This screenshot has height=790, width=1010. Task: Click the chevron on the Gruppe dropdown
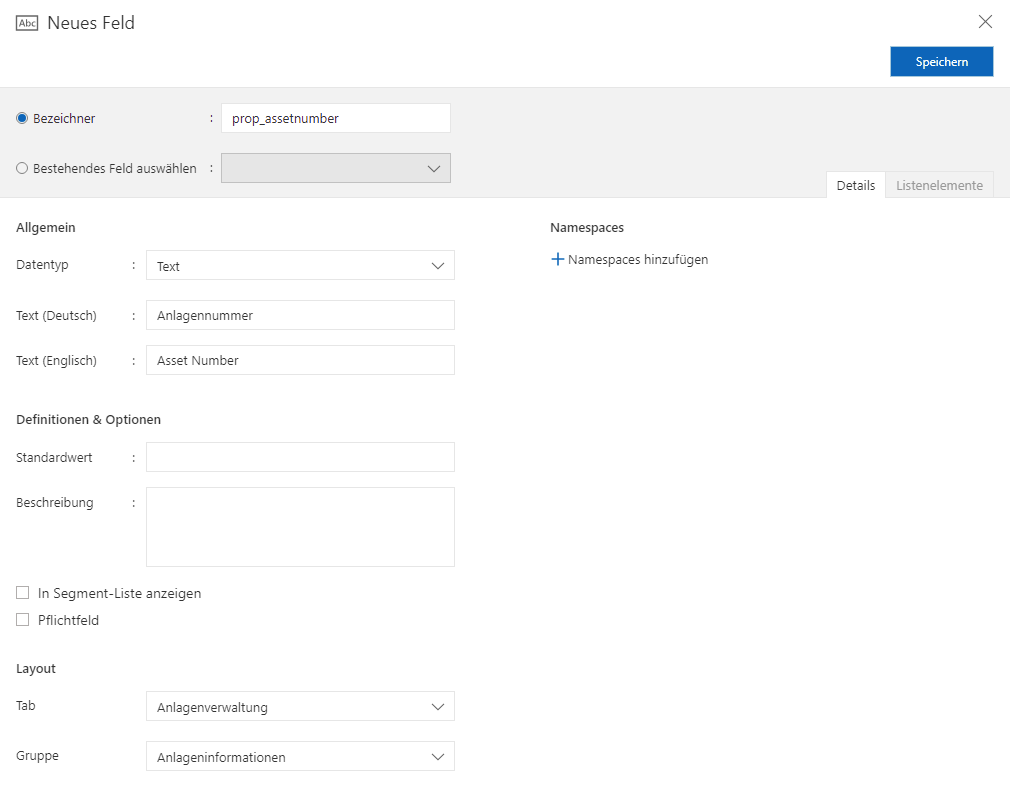[x=437, y=756]
